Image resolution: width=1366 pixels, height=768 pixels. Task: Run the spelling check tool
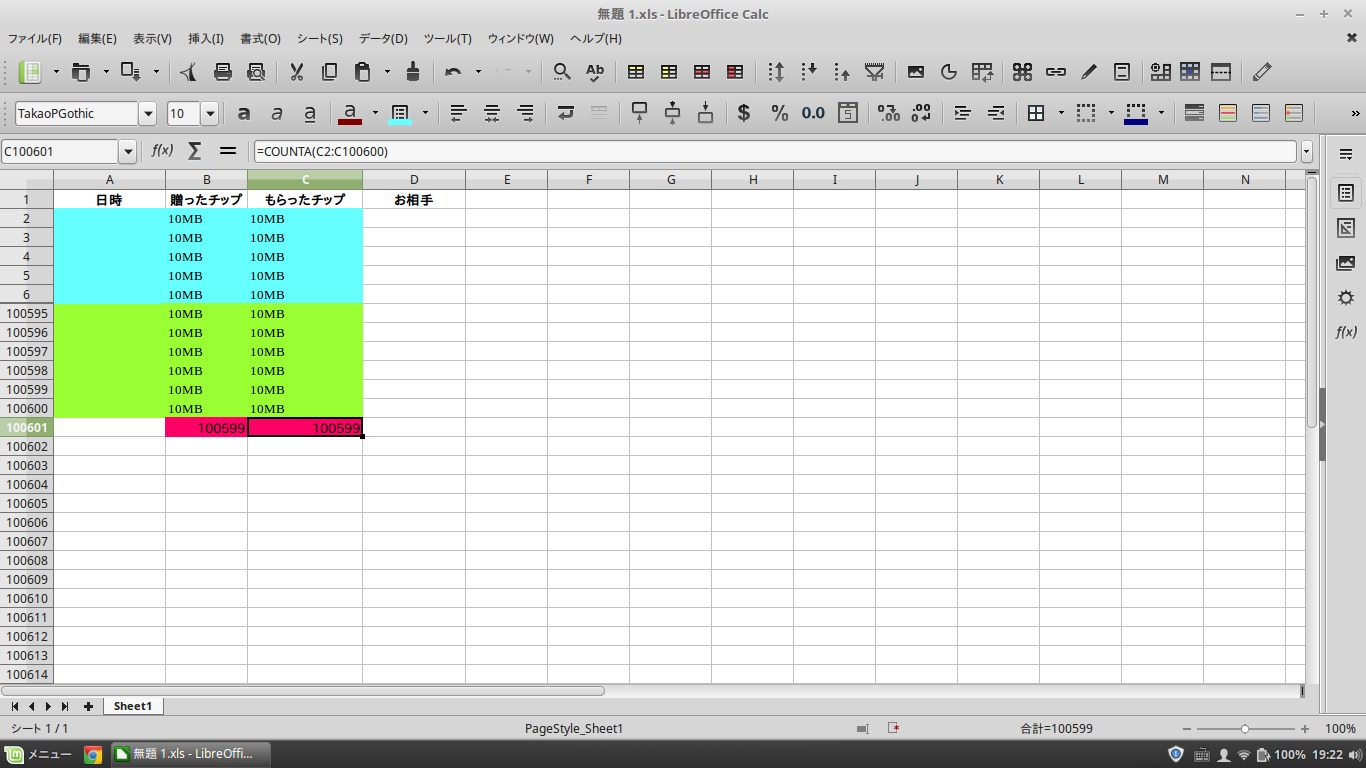595,72
